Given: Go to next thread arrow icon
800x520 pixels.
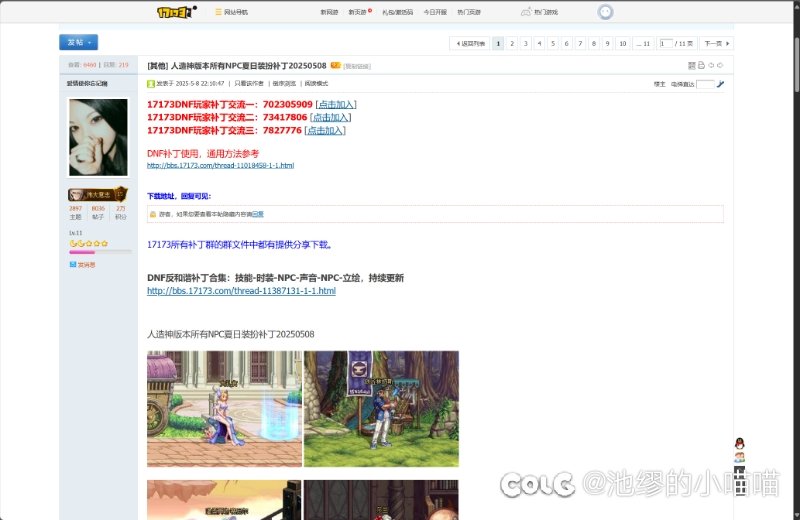Looking at the screenshot, I should (720, 65).
